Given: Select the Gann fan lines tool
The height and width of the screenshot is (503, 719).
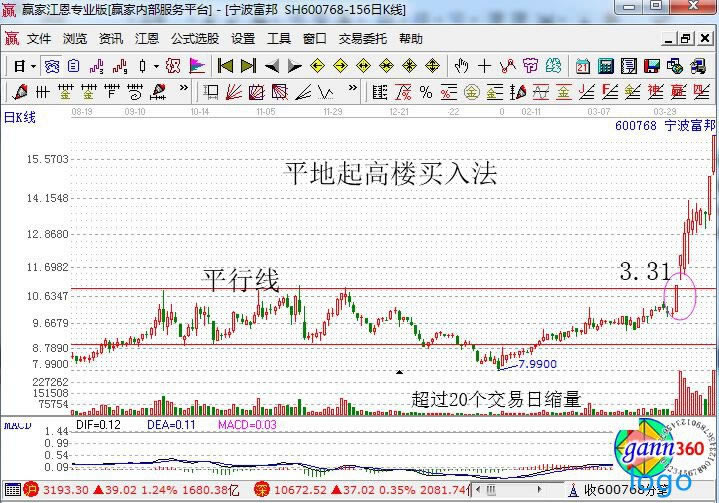Looking at the screenshot, I should pos(233,92).
